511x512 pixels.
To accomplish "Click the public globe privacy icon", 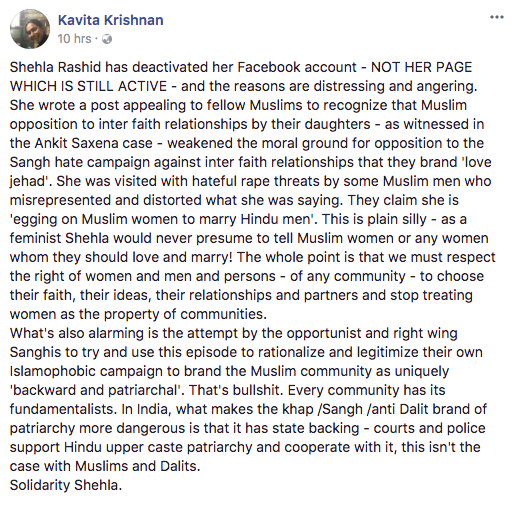I will pyautogui.click(x=107, y=39).
